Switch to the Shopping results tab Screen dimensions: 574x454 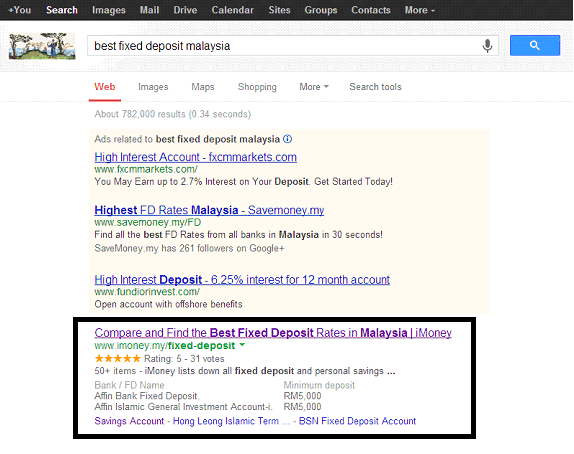pyautogui.click(x=257, y=87)
